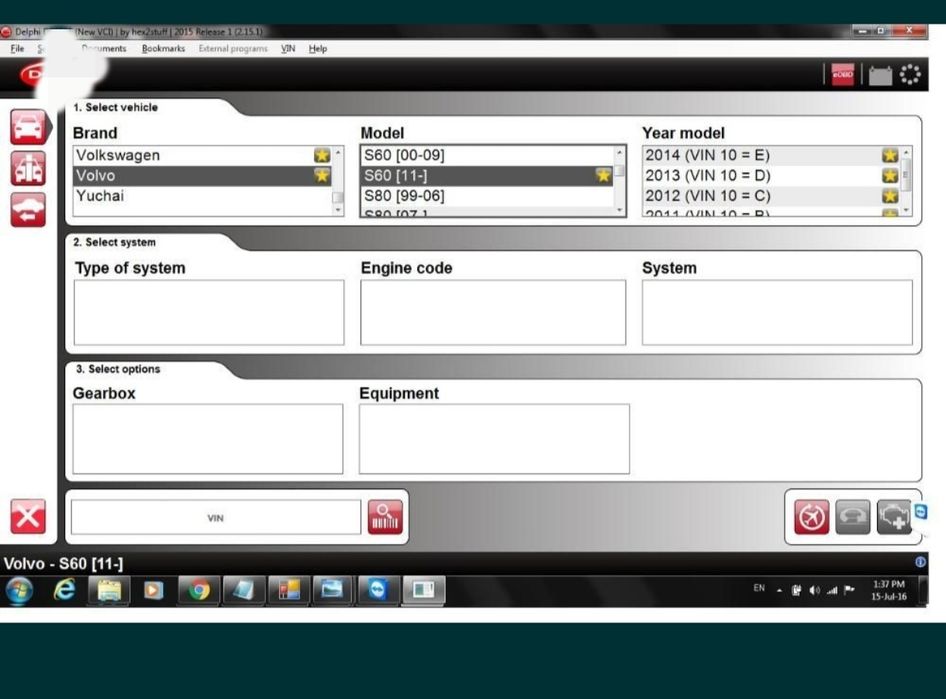Click the car with return arrow icon

tap(28, 210)
